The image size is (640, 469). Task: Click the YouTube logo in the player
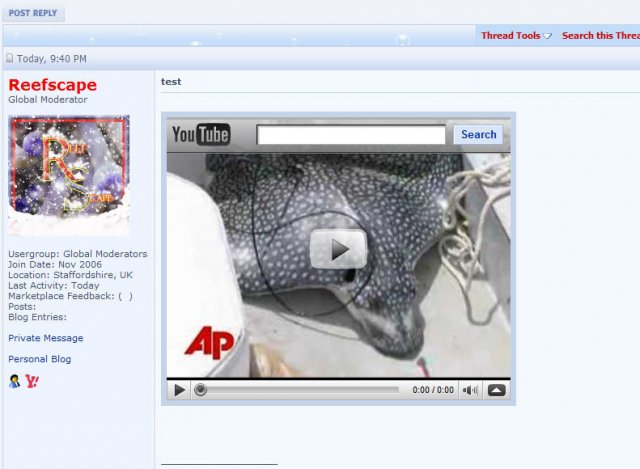tap(201, 135)
